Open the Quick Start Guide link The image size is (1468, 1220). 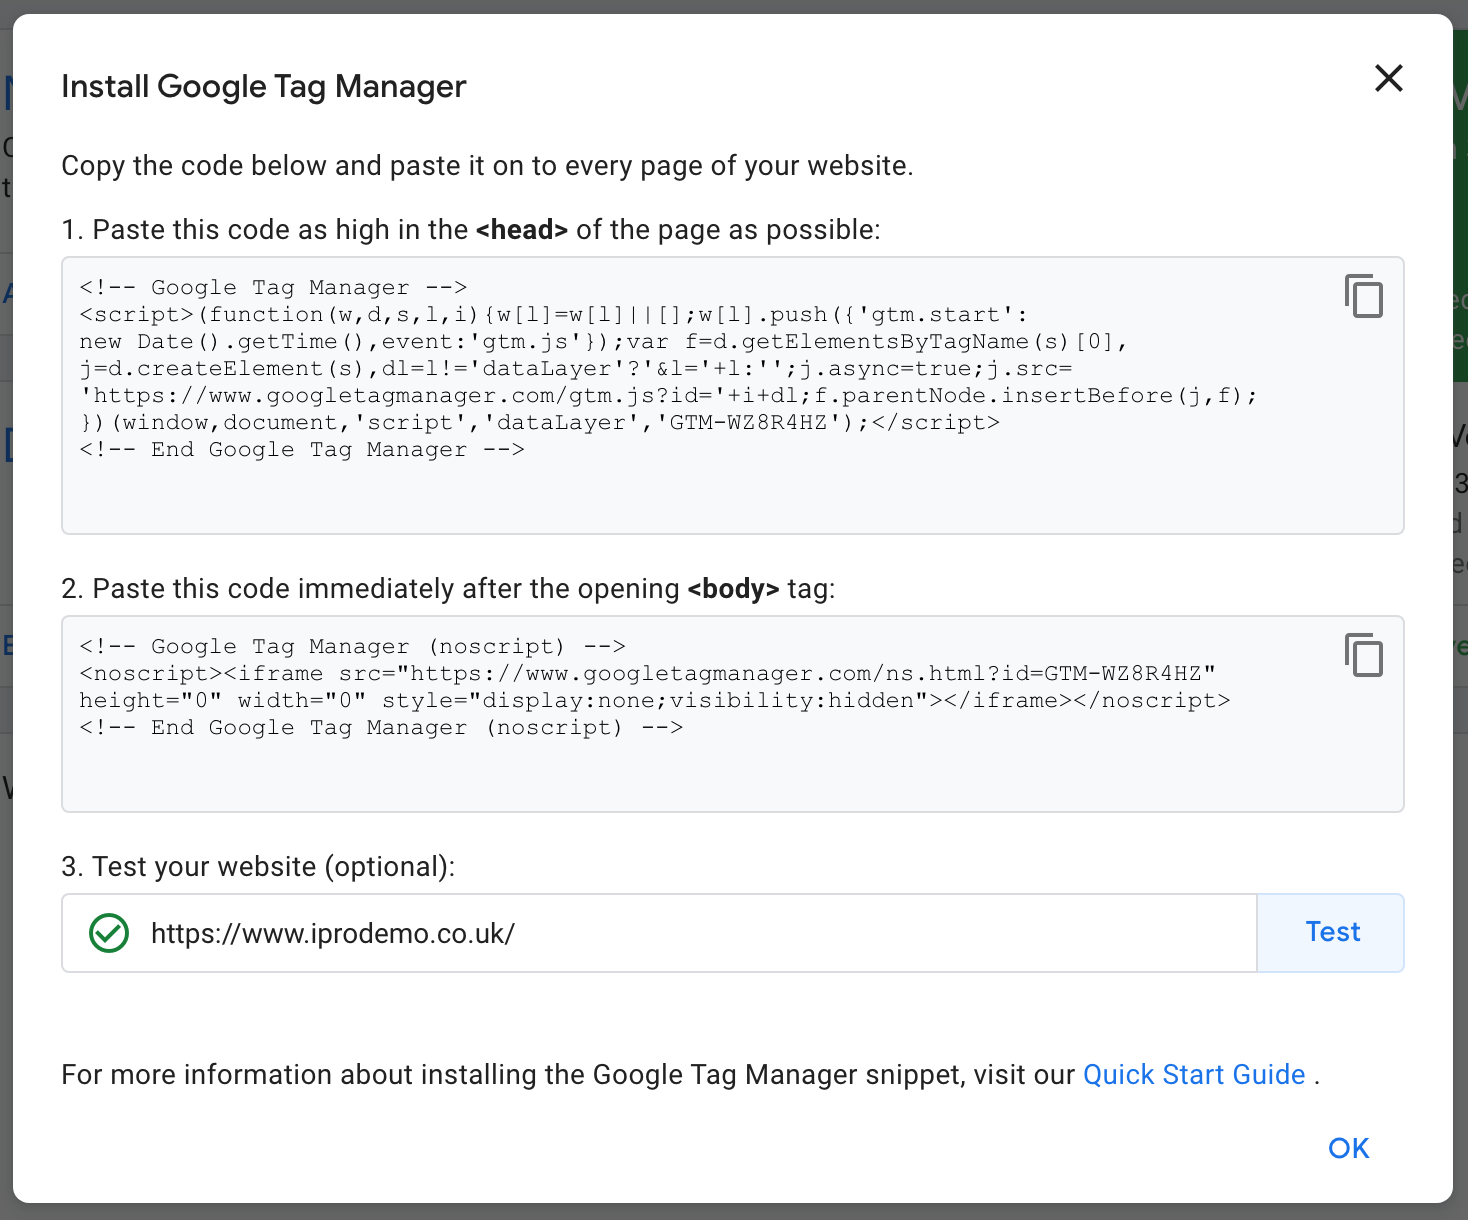pos(1194,1074)
